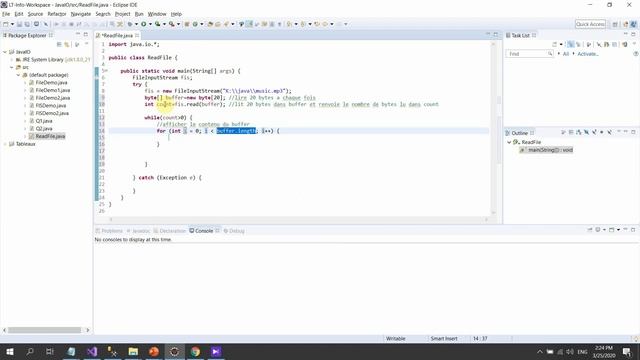The image size is (640, 360).
Task: Open the Windows notification center icon
Action: (627, 351)
